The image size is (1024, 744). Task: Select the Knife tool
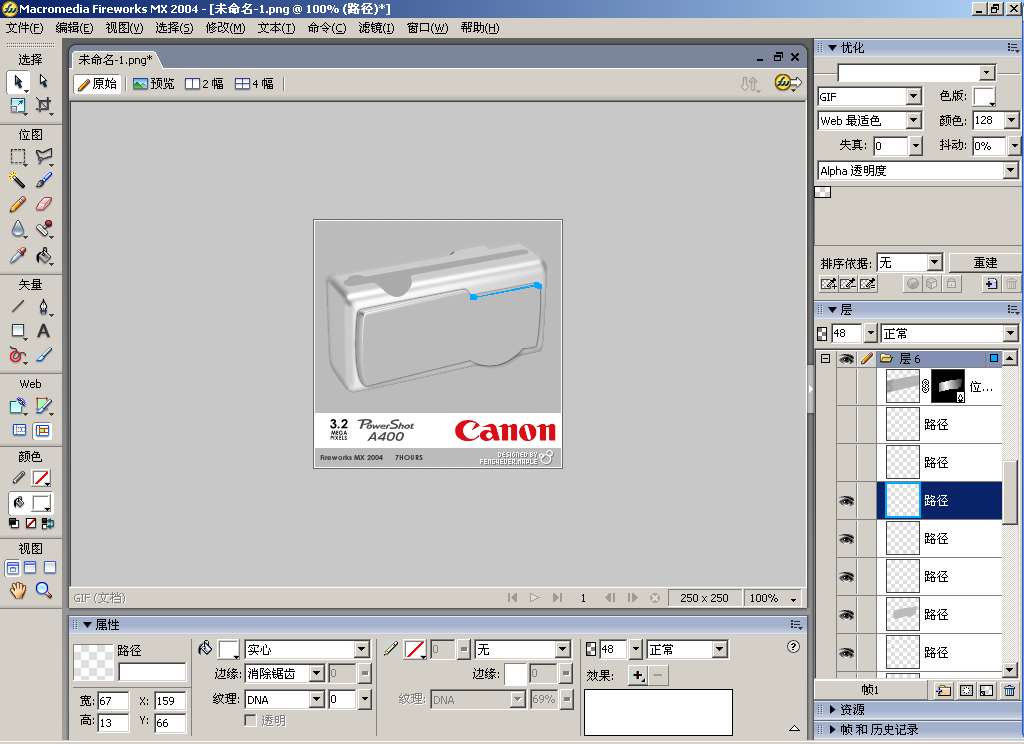[x=43, y=355]
